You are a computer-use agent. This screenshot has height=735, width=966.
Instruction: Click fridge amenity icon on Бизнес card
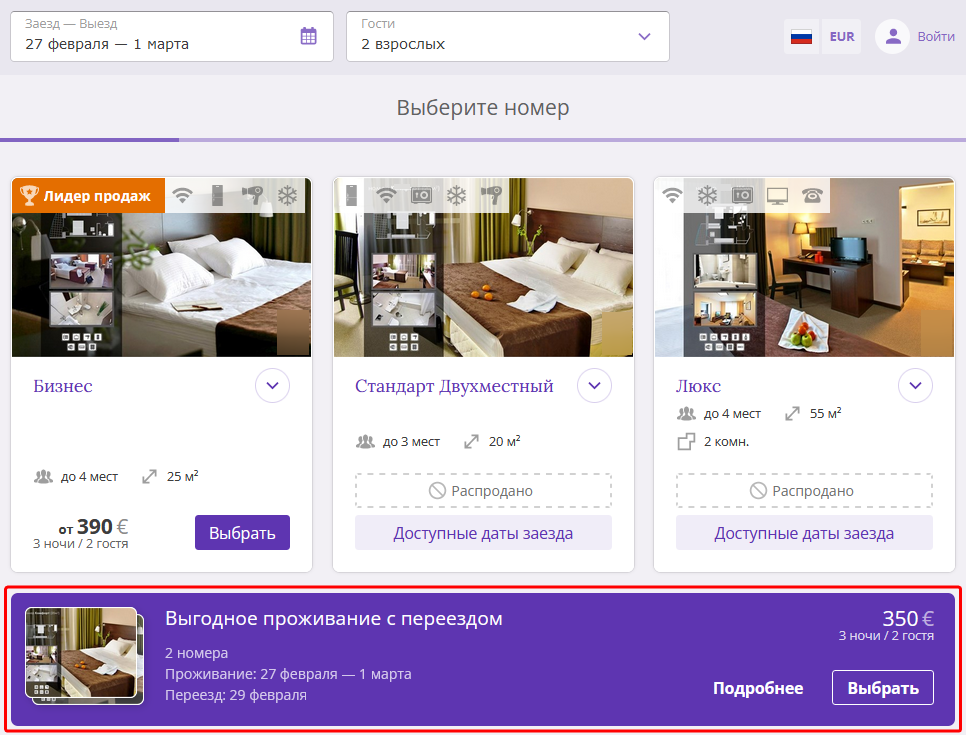(217, 195)
